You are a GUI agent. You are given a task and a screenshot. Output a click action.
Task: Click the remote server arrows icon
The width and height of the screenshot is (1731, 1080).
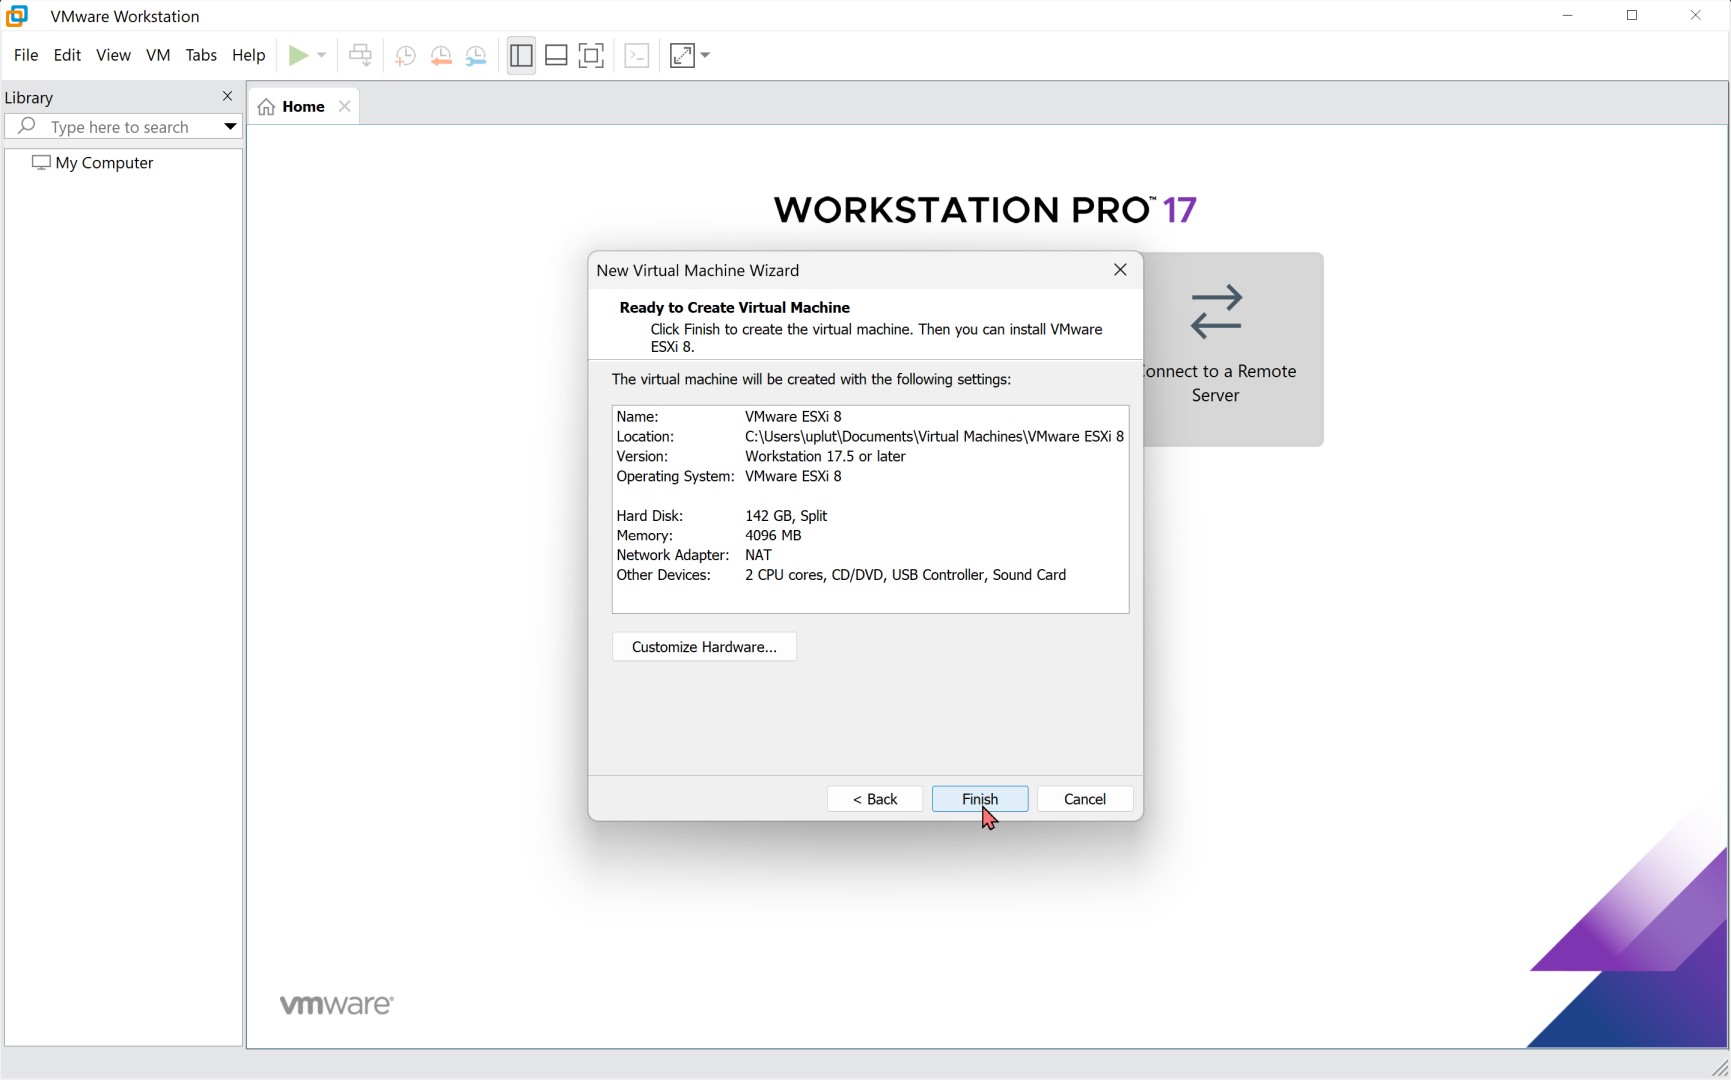tap(1216, 312)
